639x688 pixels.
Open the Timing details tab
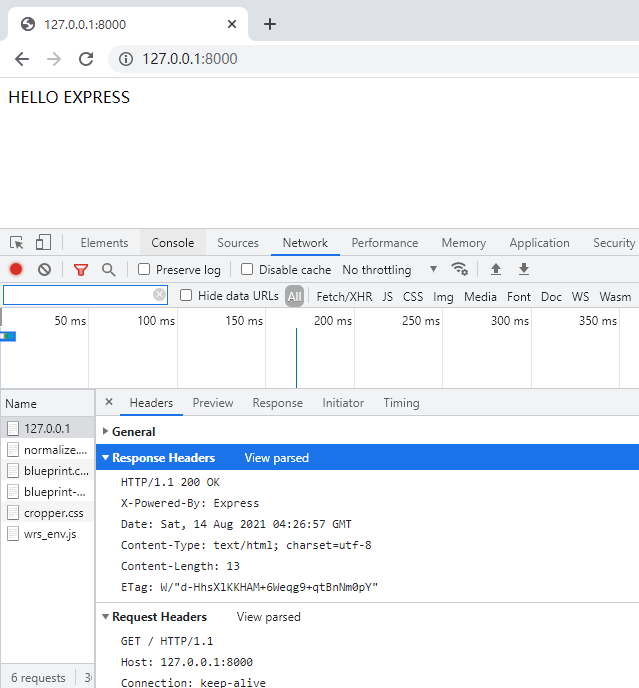[x=401, y=403]
